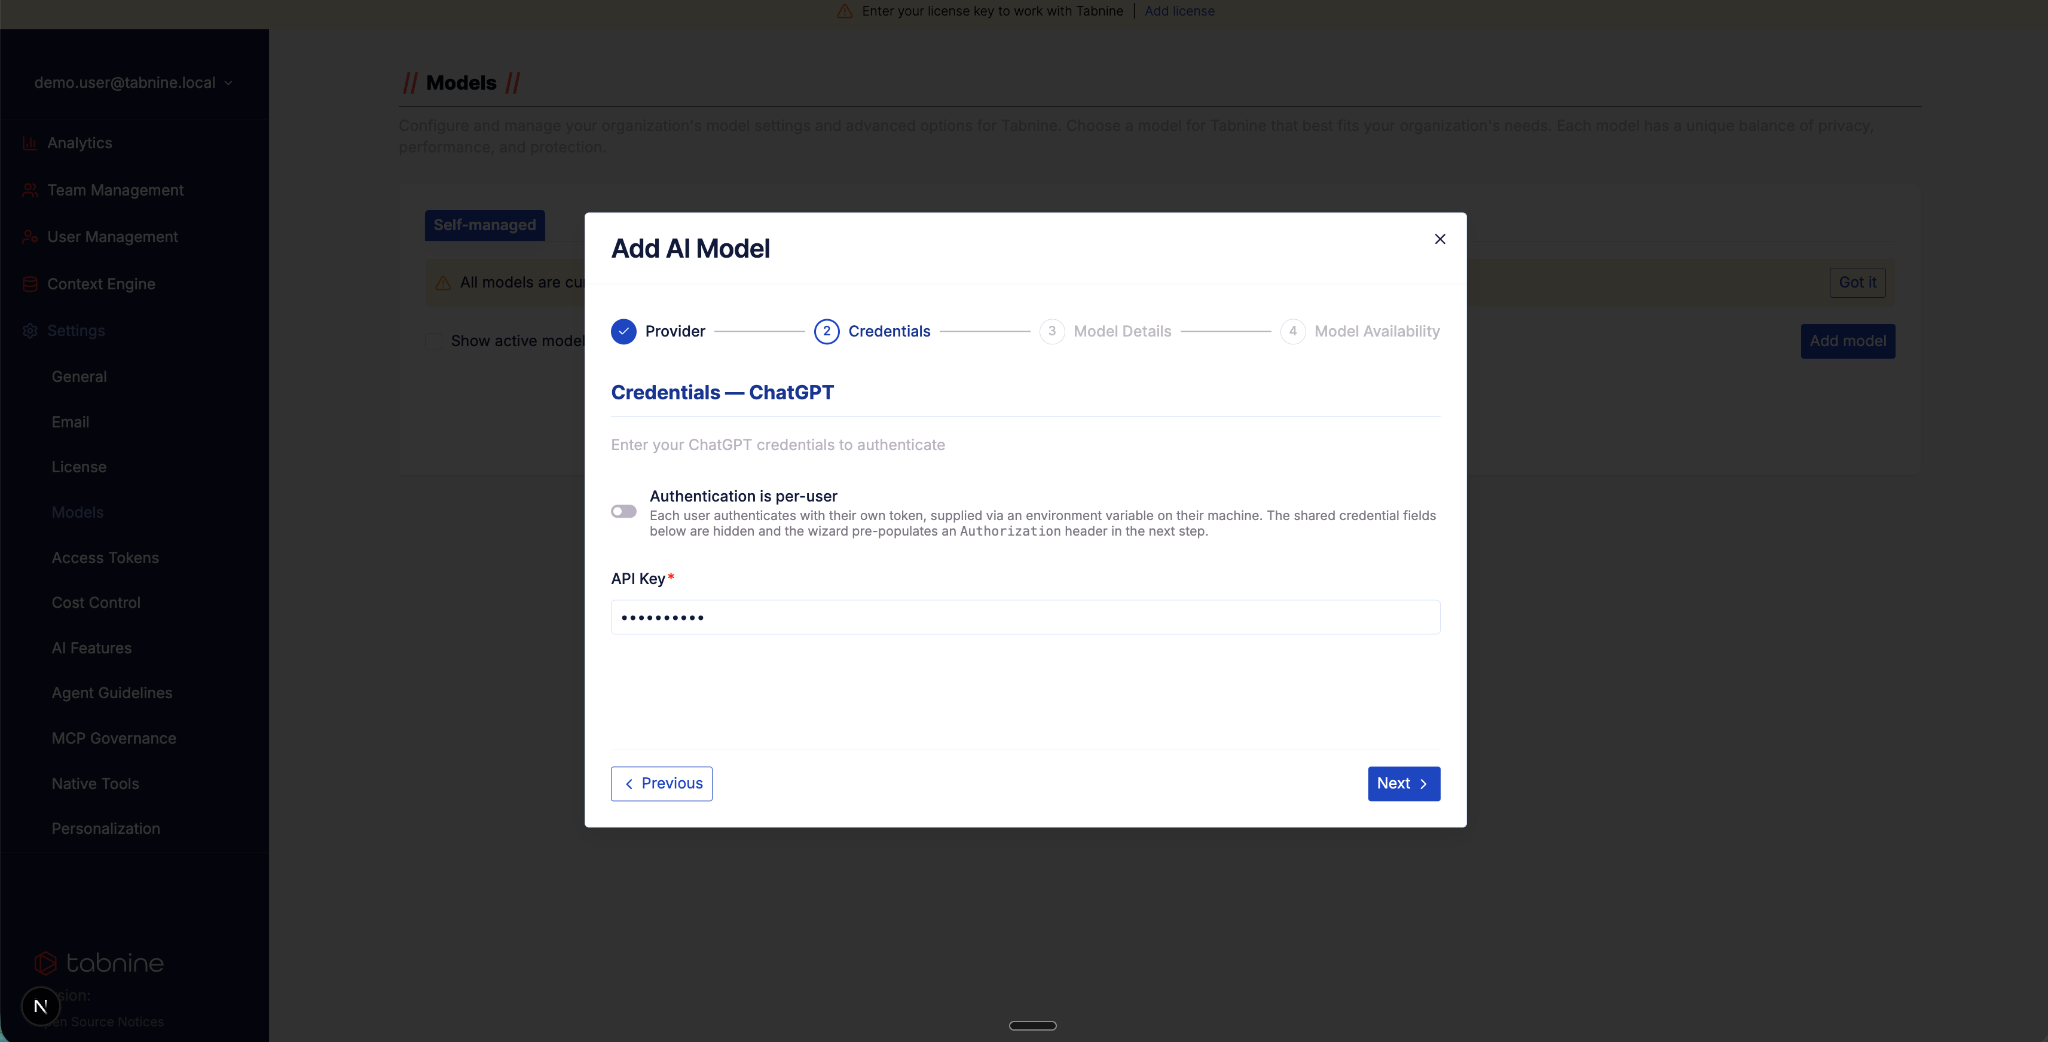Select the Credentials step number icon

coord(826,331)
